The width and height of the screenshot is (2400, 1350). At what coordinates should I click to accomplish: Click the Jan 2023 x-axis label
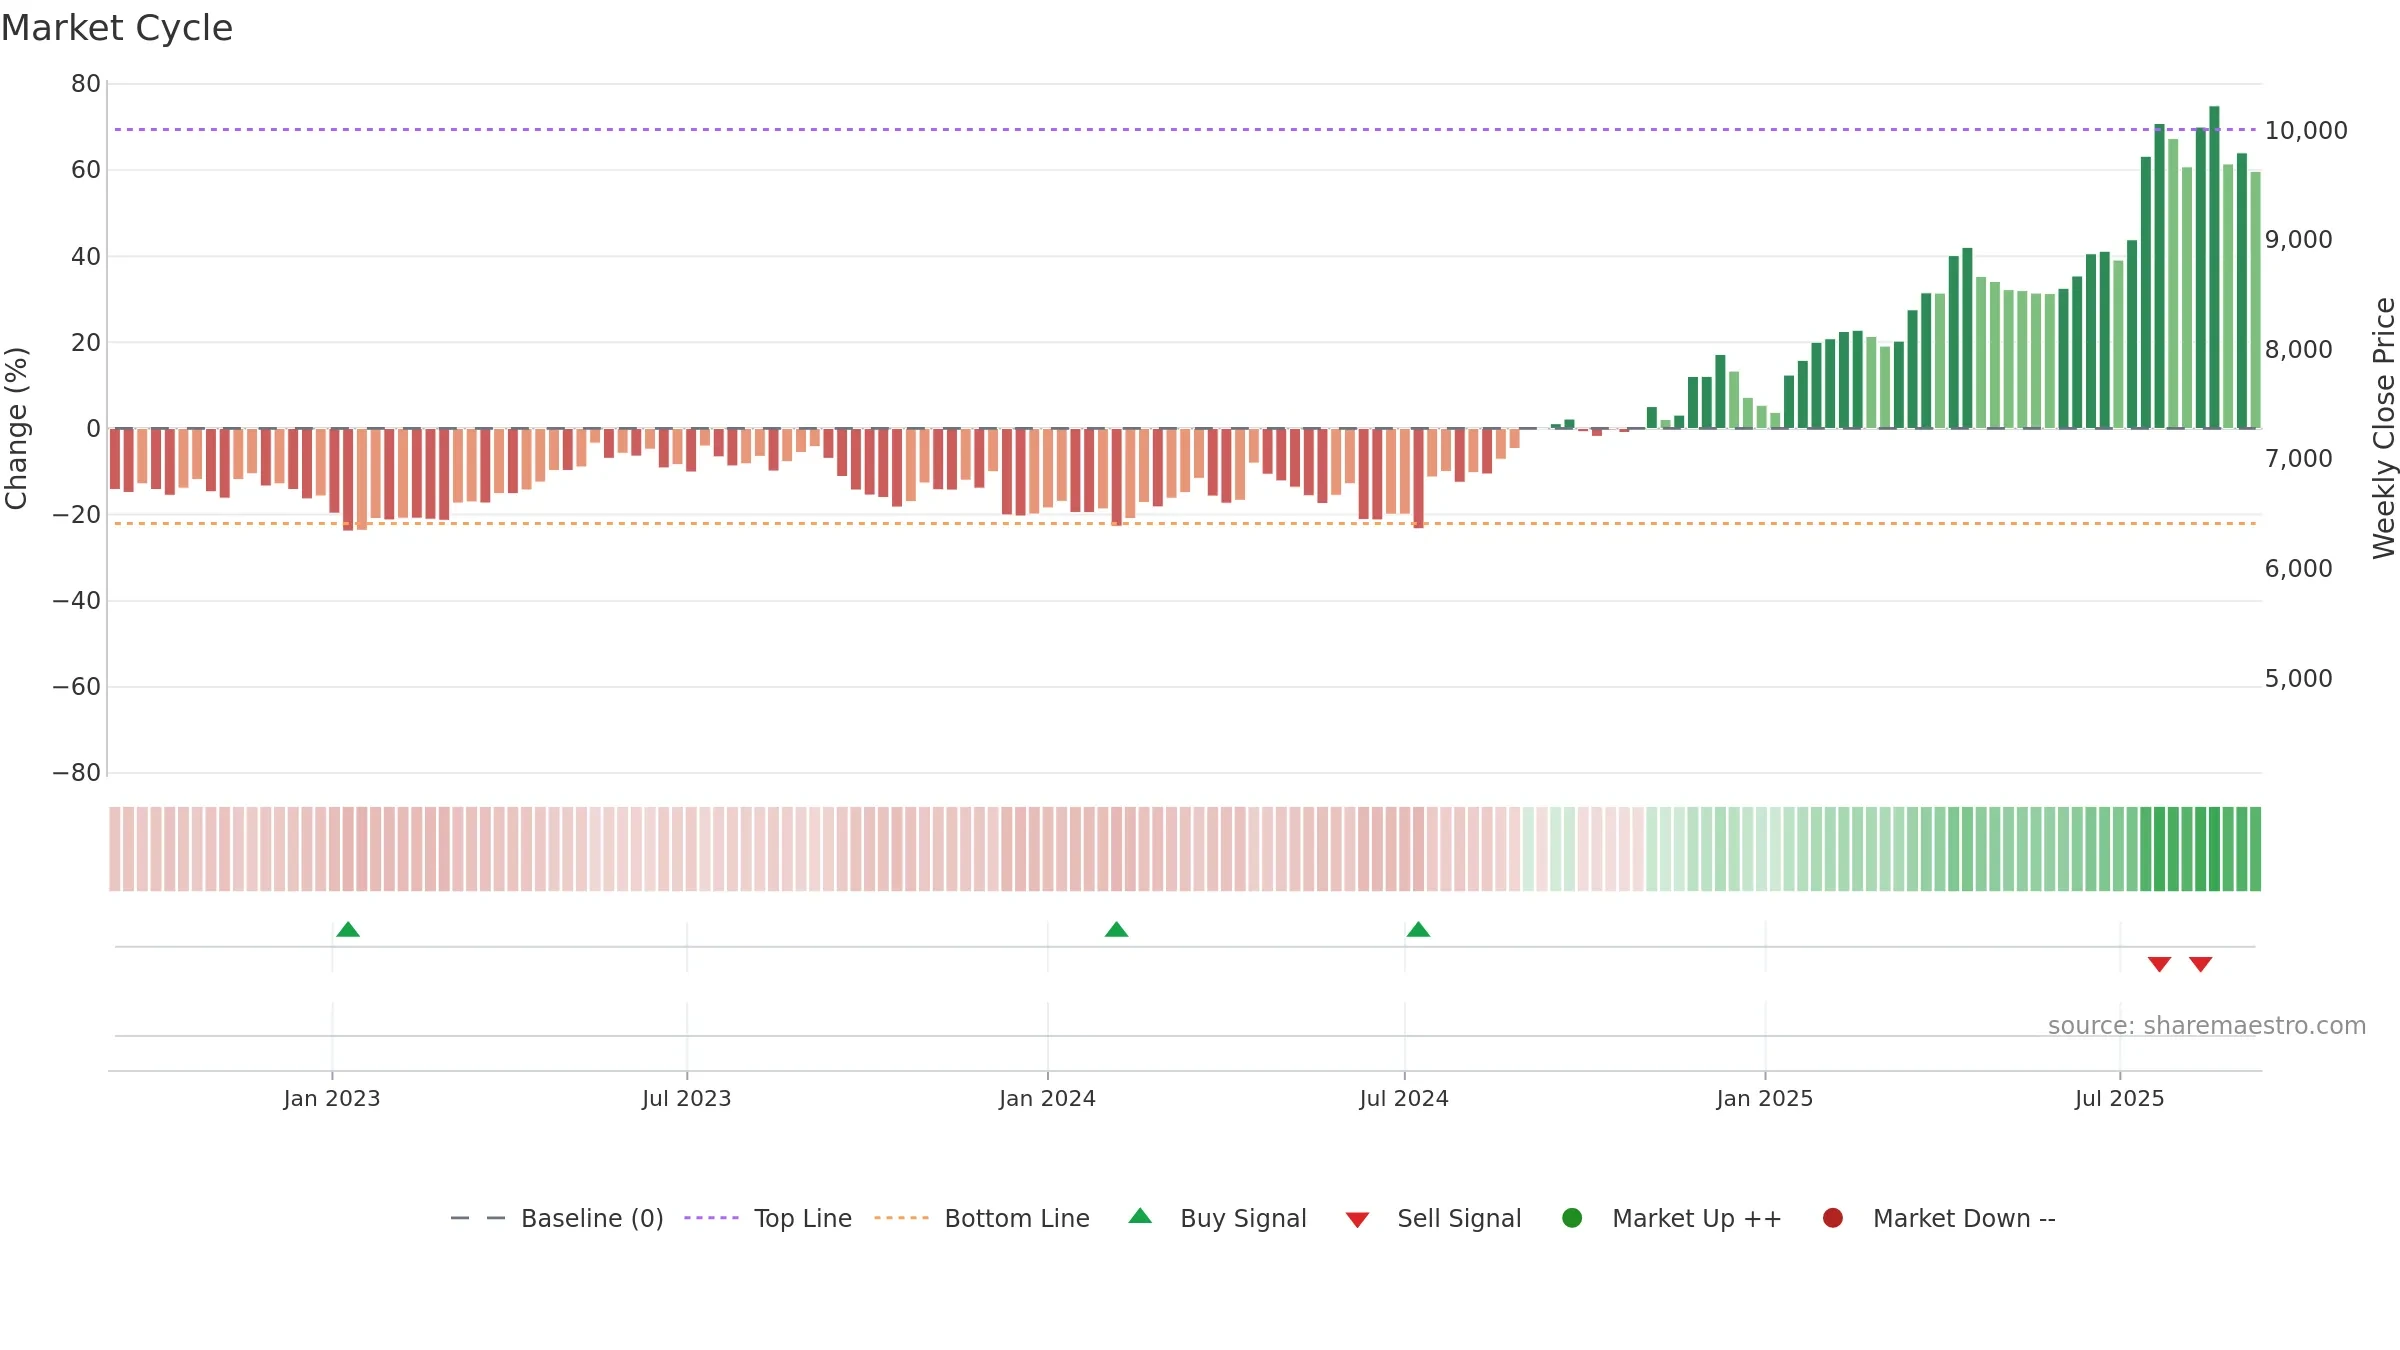pyautogui.click(x=332, y=1099)
